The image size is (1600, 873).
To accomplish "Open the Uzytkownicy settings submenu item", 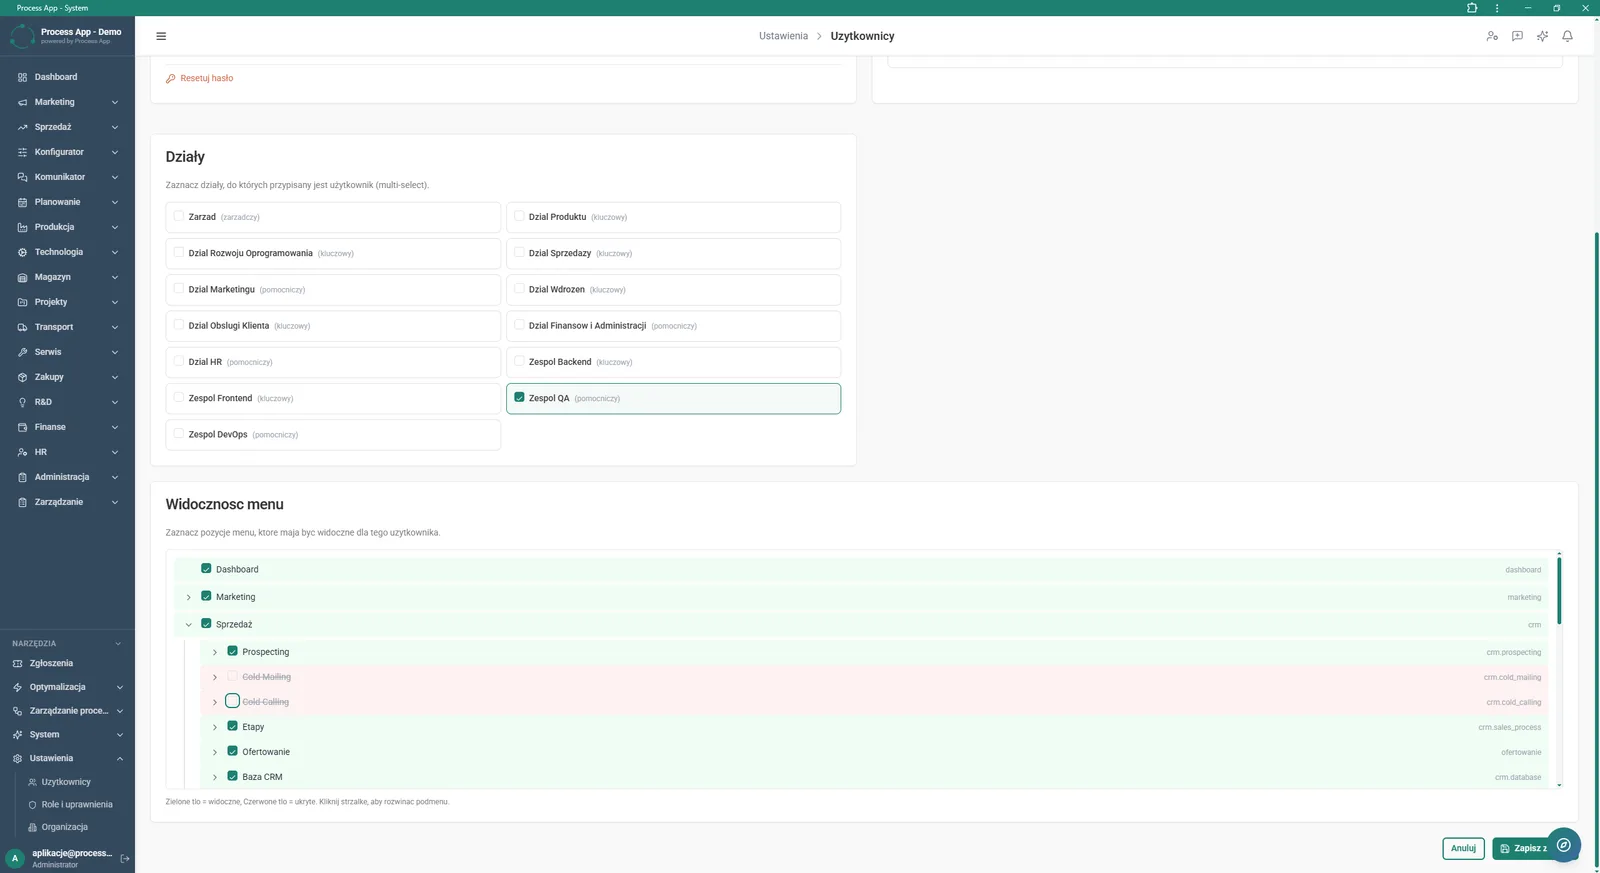I will click(x=66, y=782).
